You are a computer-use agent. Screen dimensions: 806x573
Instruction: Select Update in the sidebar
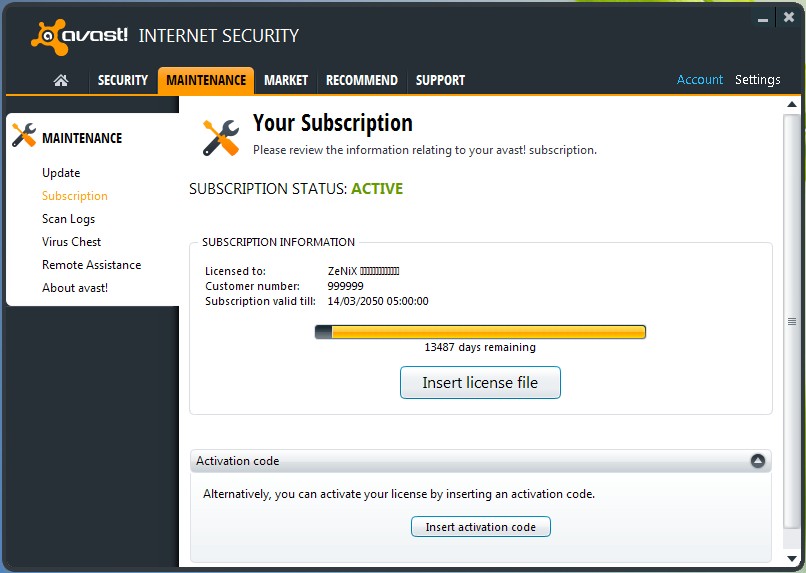(61, 173)
